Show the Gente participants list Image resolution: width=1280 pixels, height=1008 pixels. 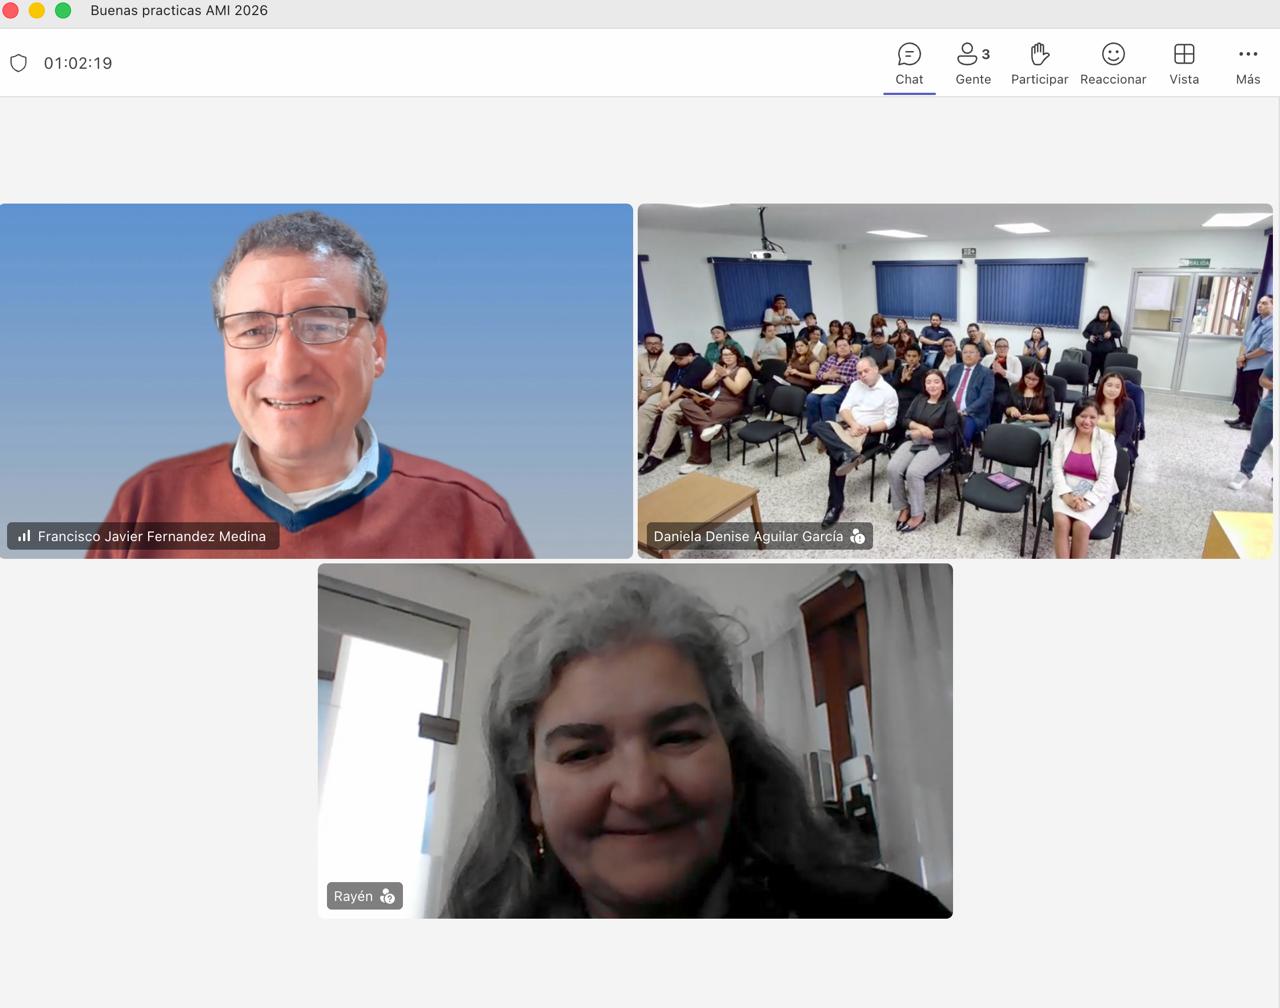973,64
